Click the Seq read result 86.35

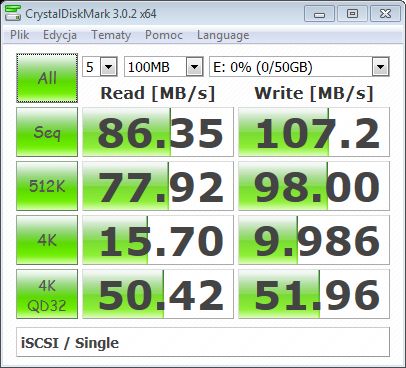pos(158,132)
